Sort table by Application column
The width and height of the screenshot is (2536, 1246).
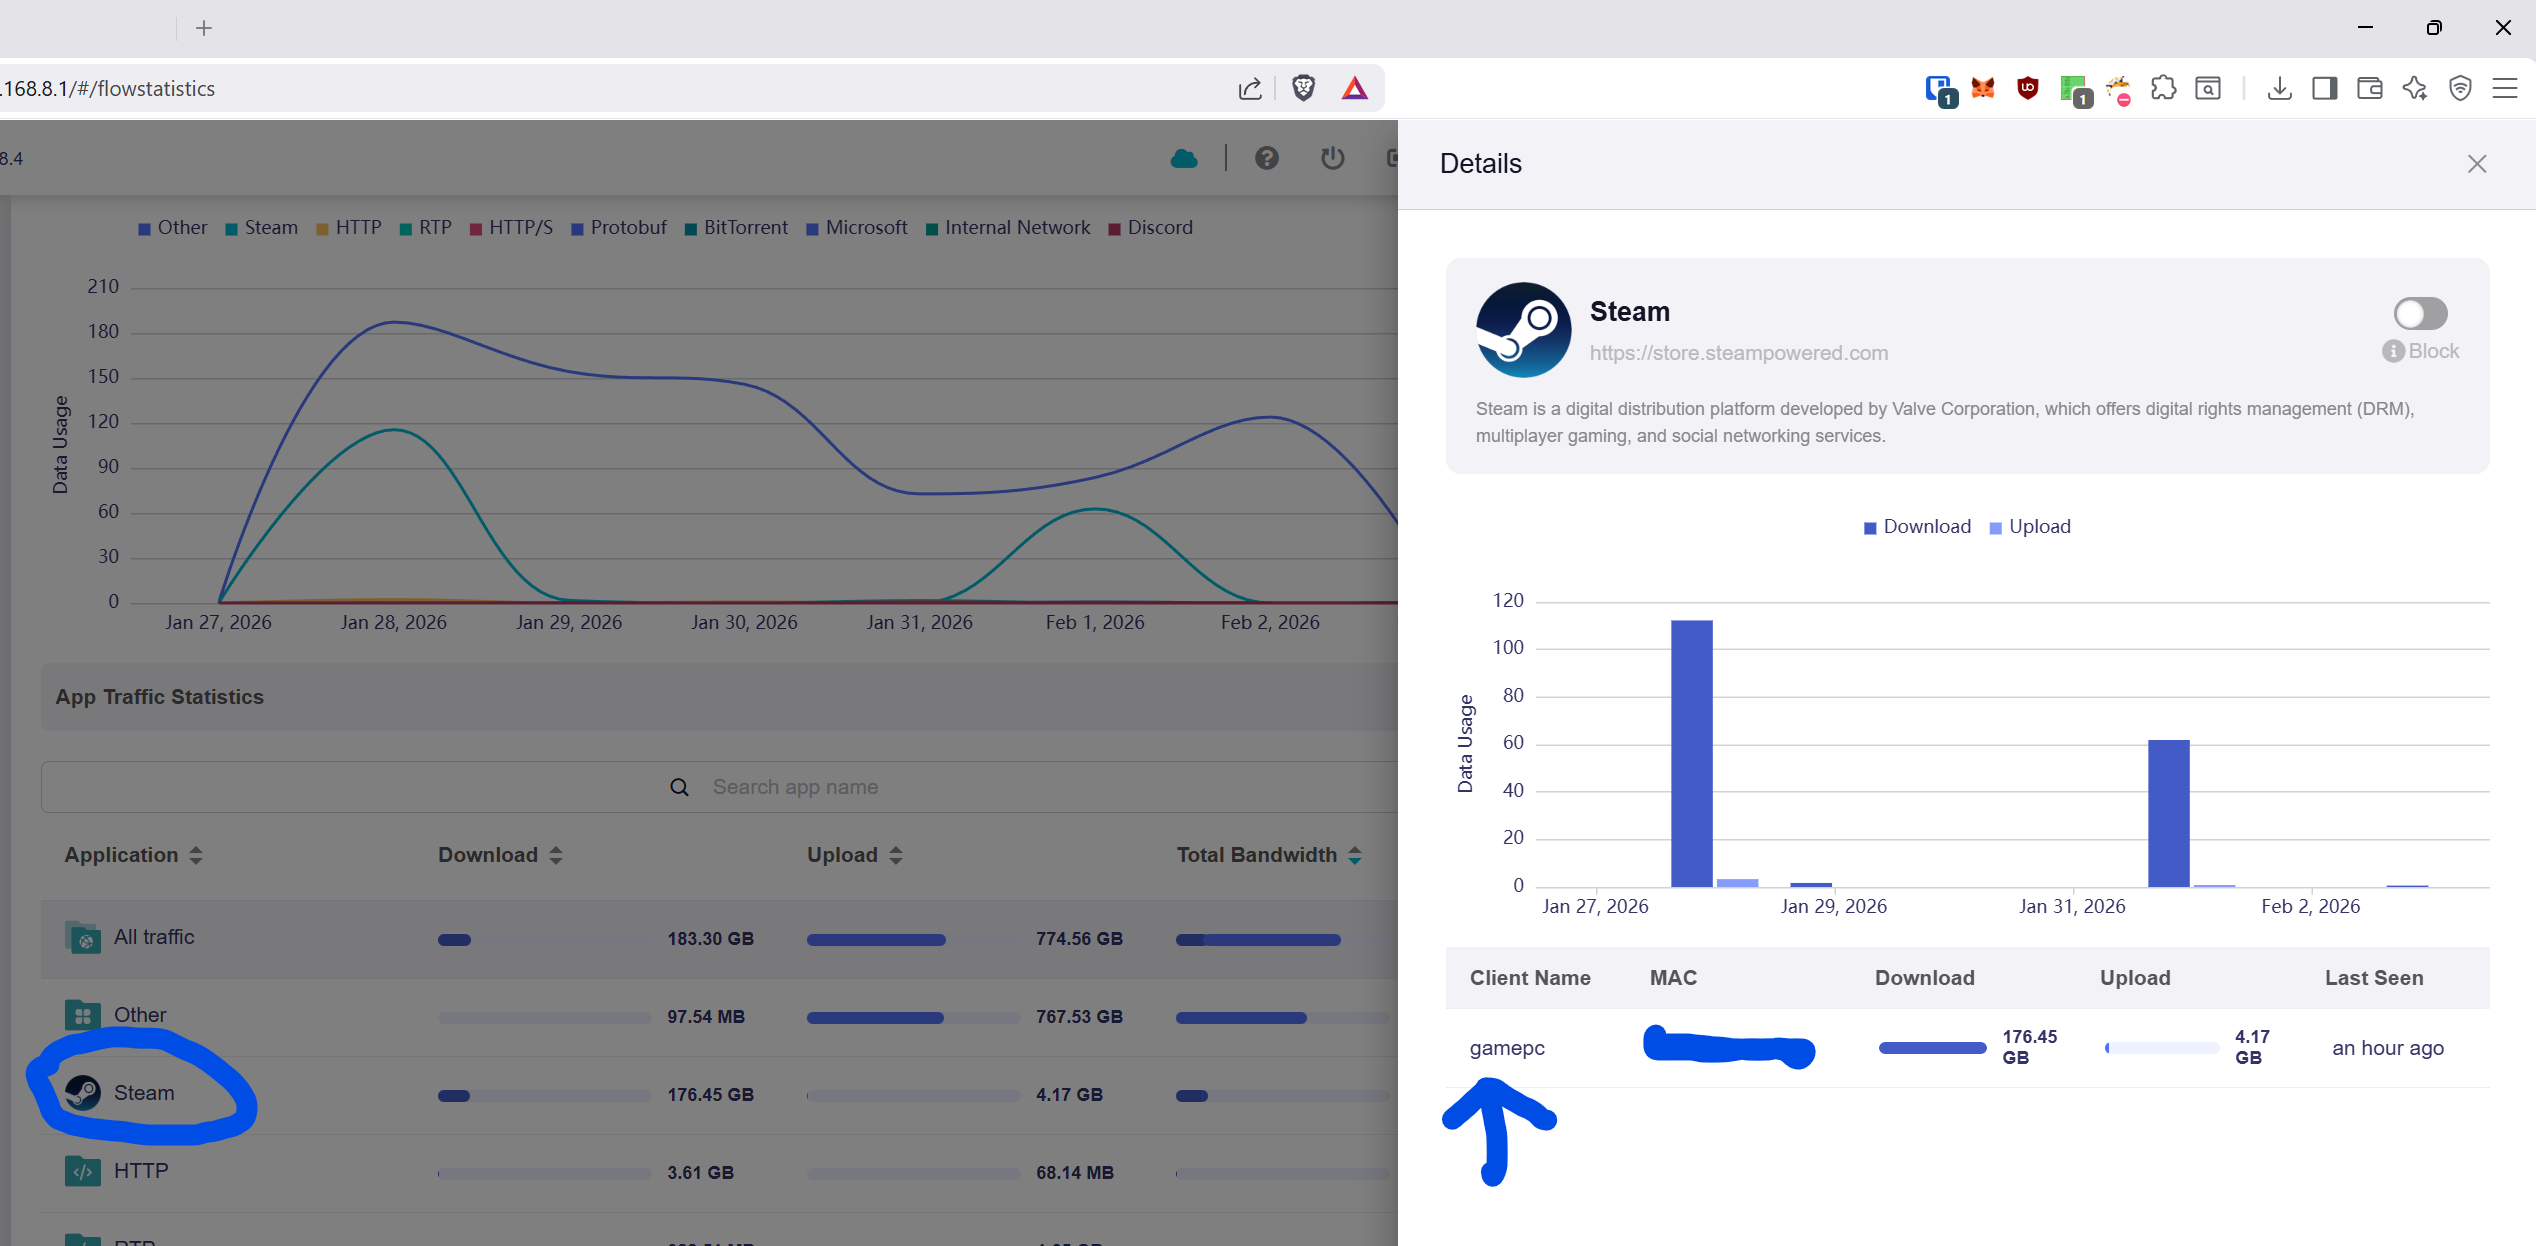[x=133, y=855]
